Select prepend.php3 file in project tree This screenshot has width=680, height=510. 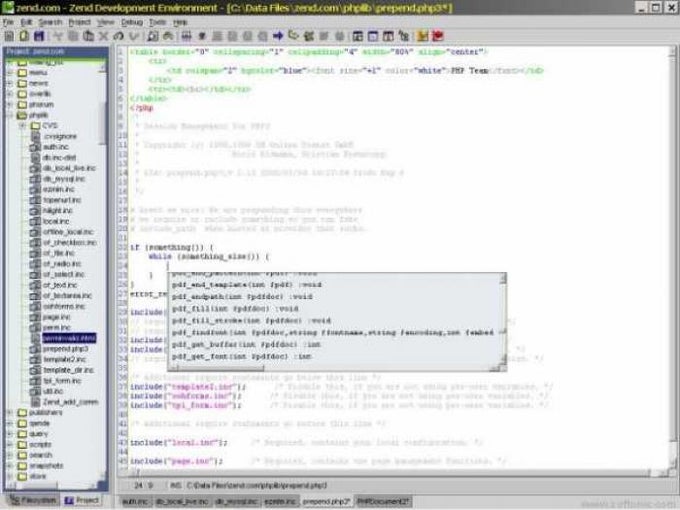tap(65, 349)
